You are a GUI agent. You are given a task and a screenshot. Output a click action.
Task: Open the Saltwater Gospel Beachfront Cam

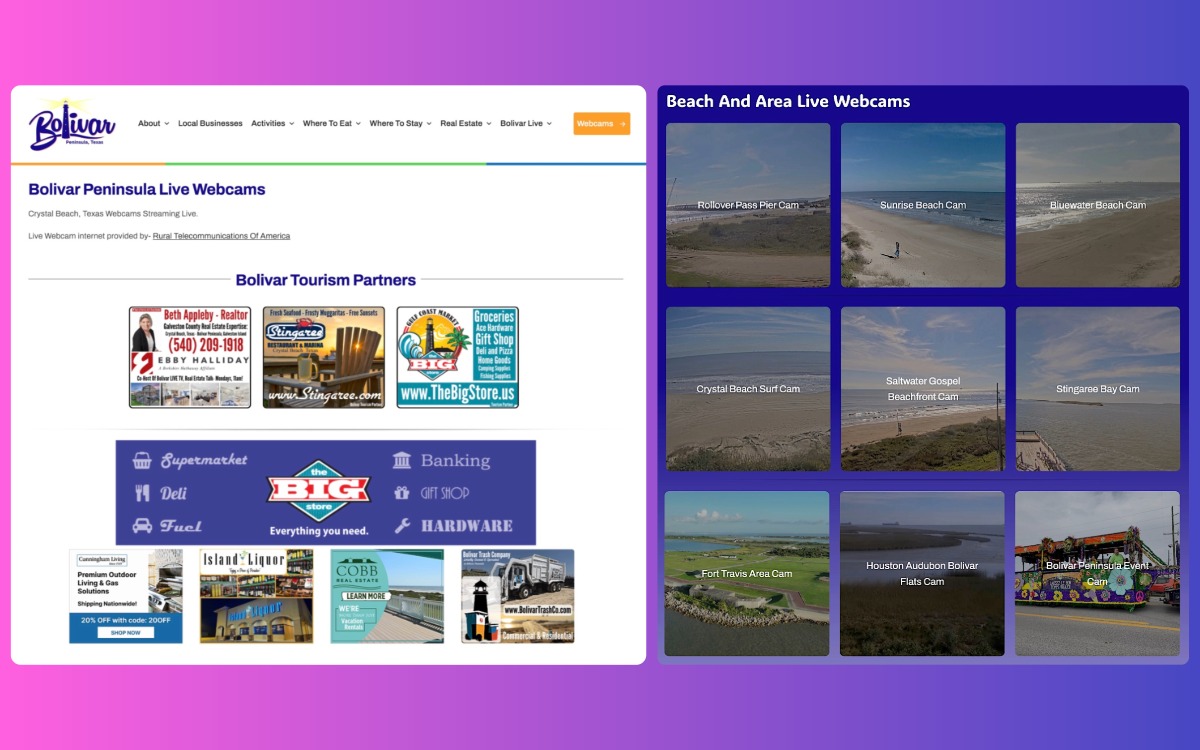click(922, 389)
